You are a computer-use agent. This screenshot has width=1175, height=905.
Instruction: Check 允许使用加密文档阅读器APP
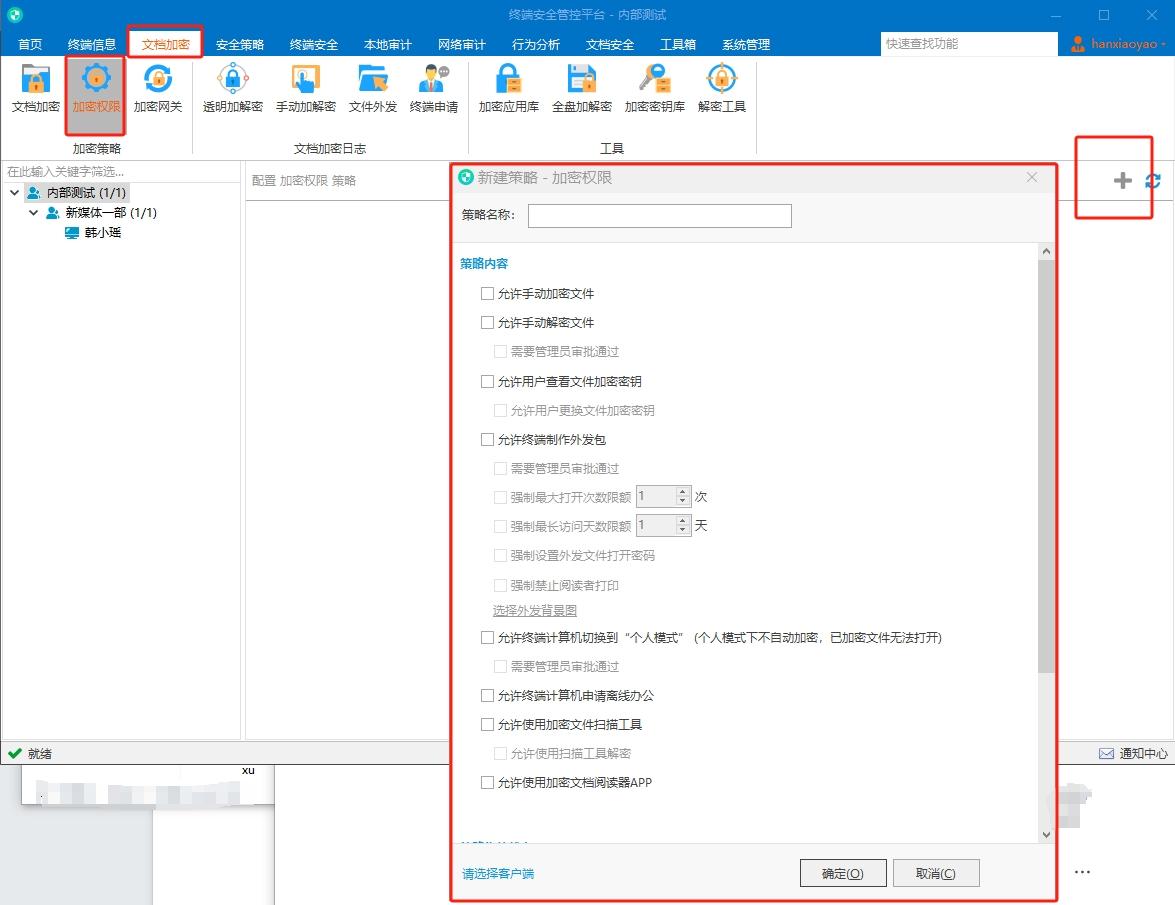point(487,782)
